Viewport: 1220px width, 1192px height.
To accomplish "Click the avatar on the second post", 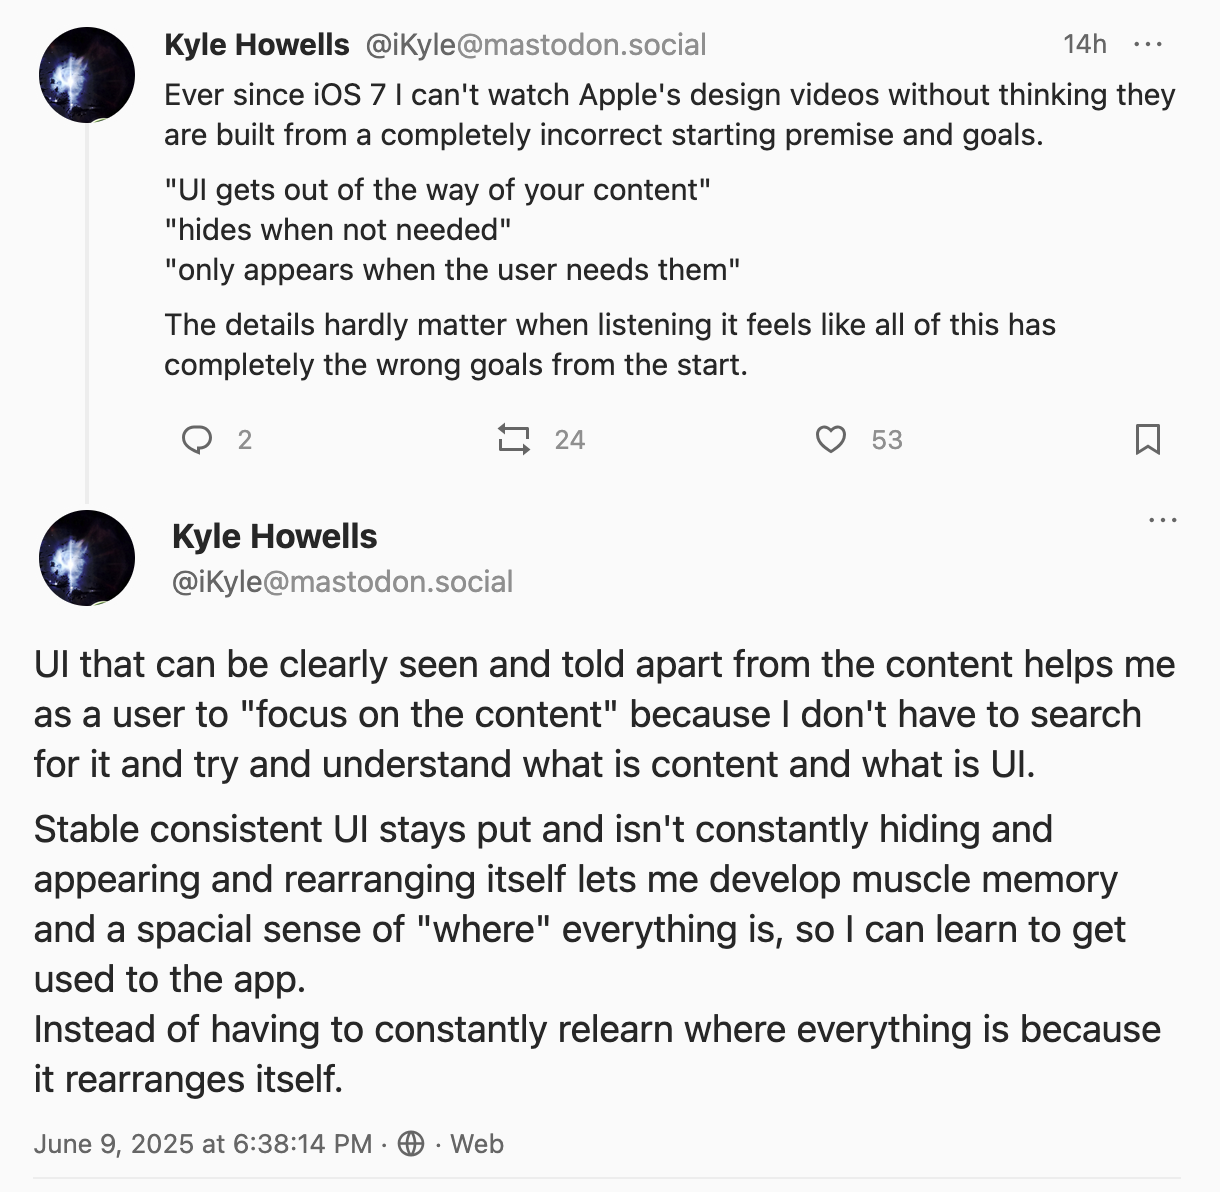I will click(x=87, y=558).
